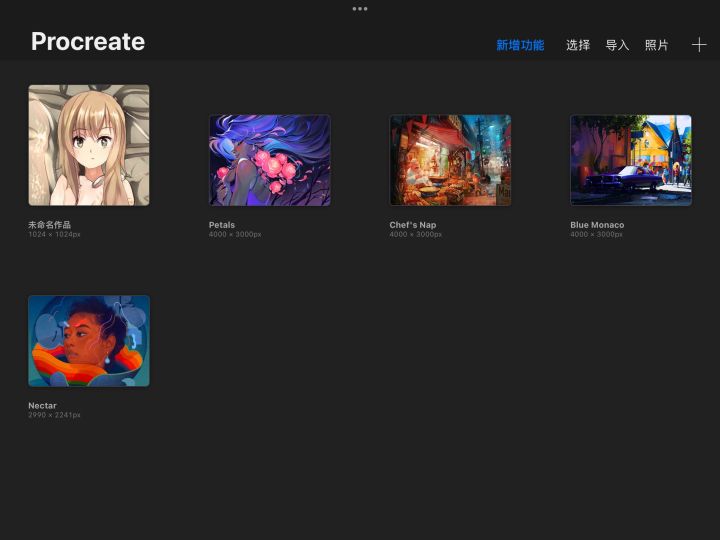Open the Petals artwork thumbnail
Viewport: 720px width, 540px height.
coord(270,160)
